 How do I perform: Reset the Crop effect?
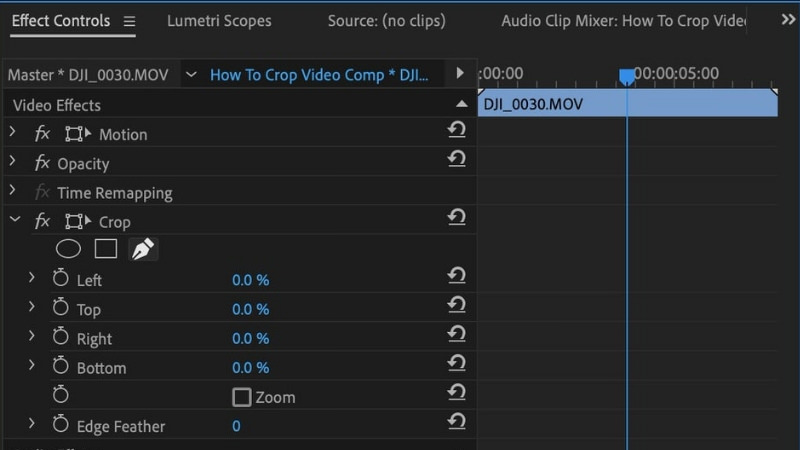457,217
